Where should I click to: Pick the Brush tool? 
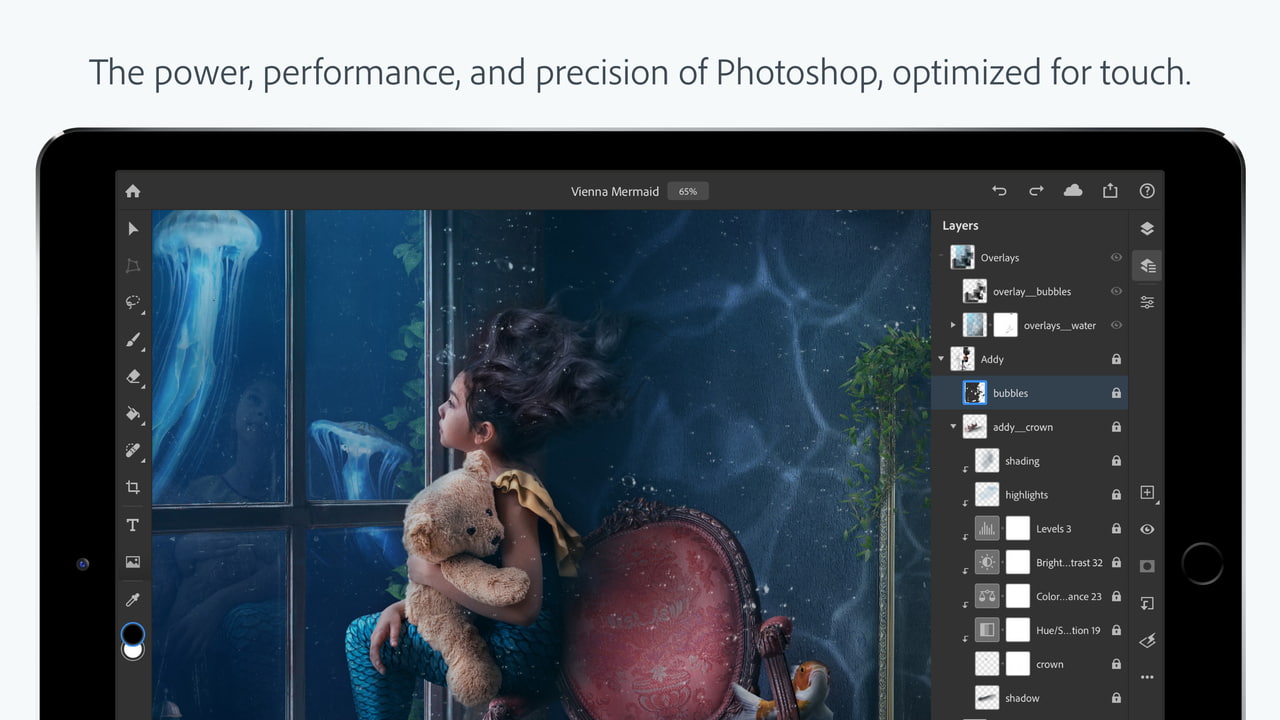click(x=133, y=340)
